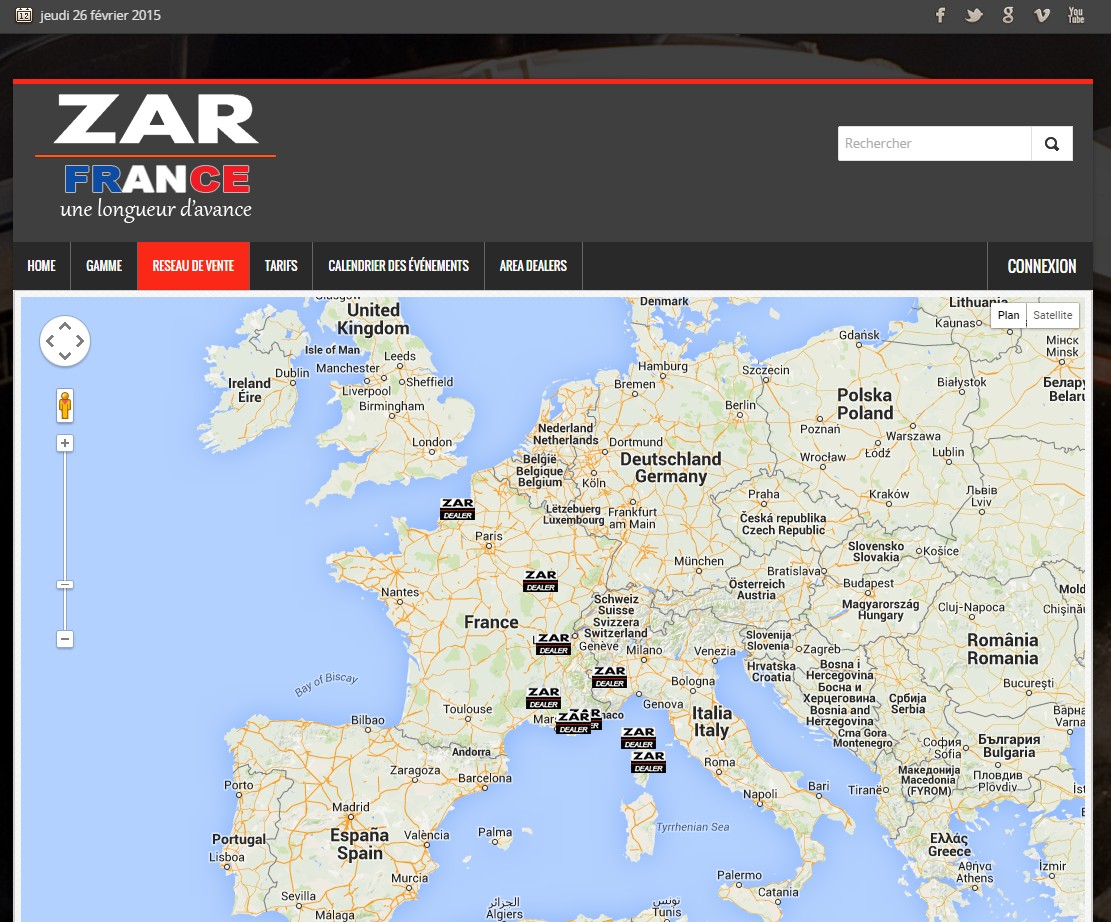Click the 'Barcelona' city label on map
Viewport: 1111px width, 922px height.
click(x=485, y=778)
